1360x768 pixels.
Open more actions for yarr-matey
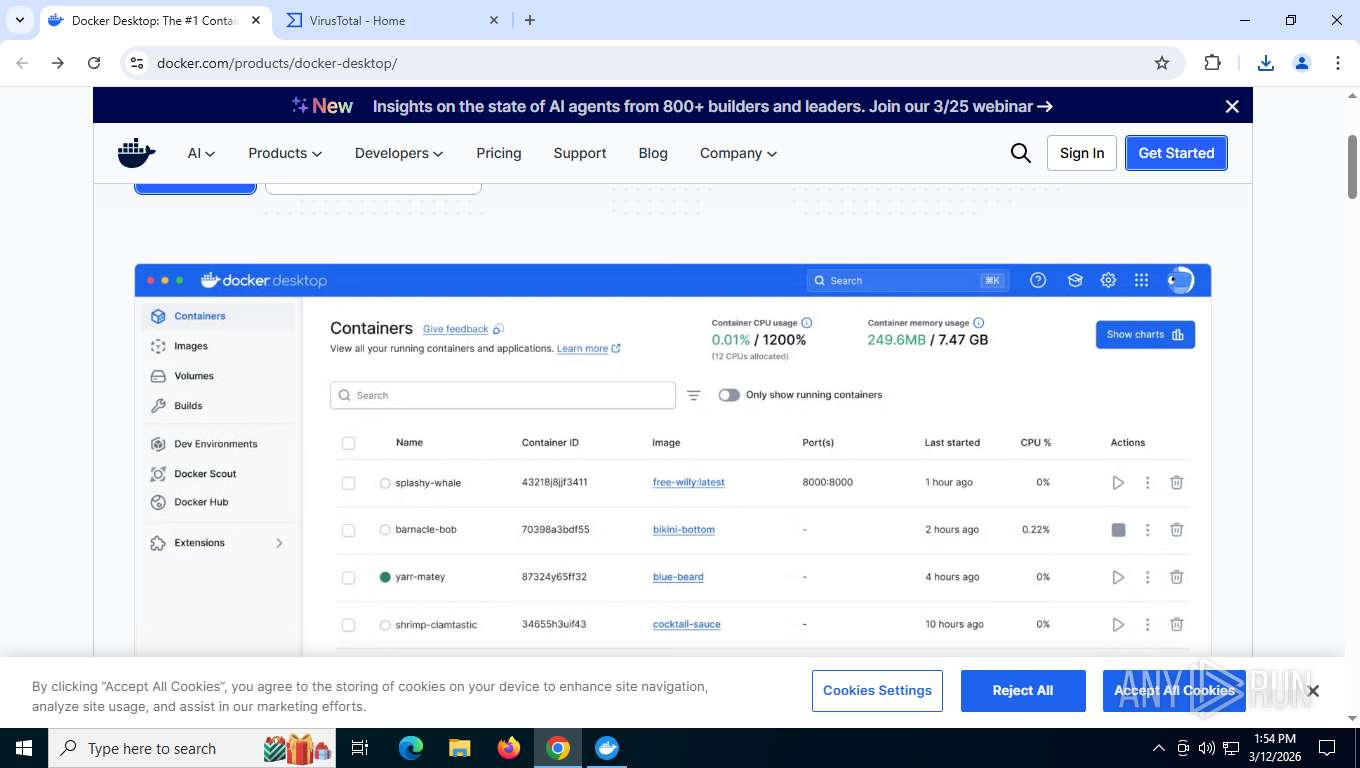pos(1147,577)
